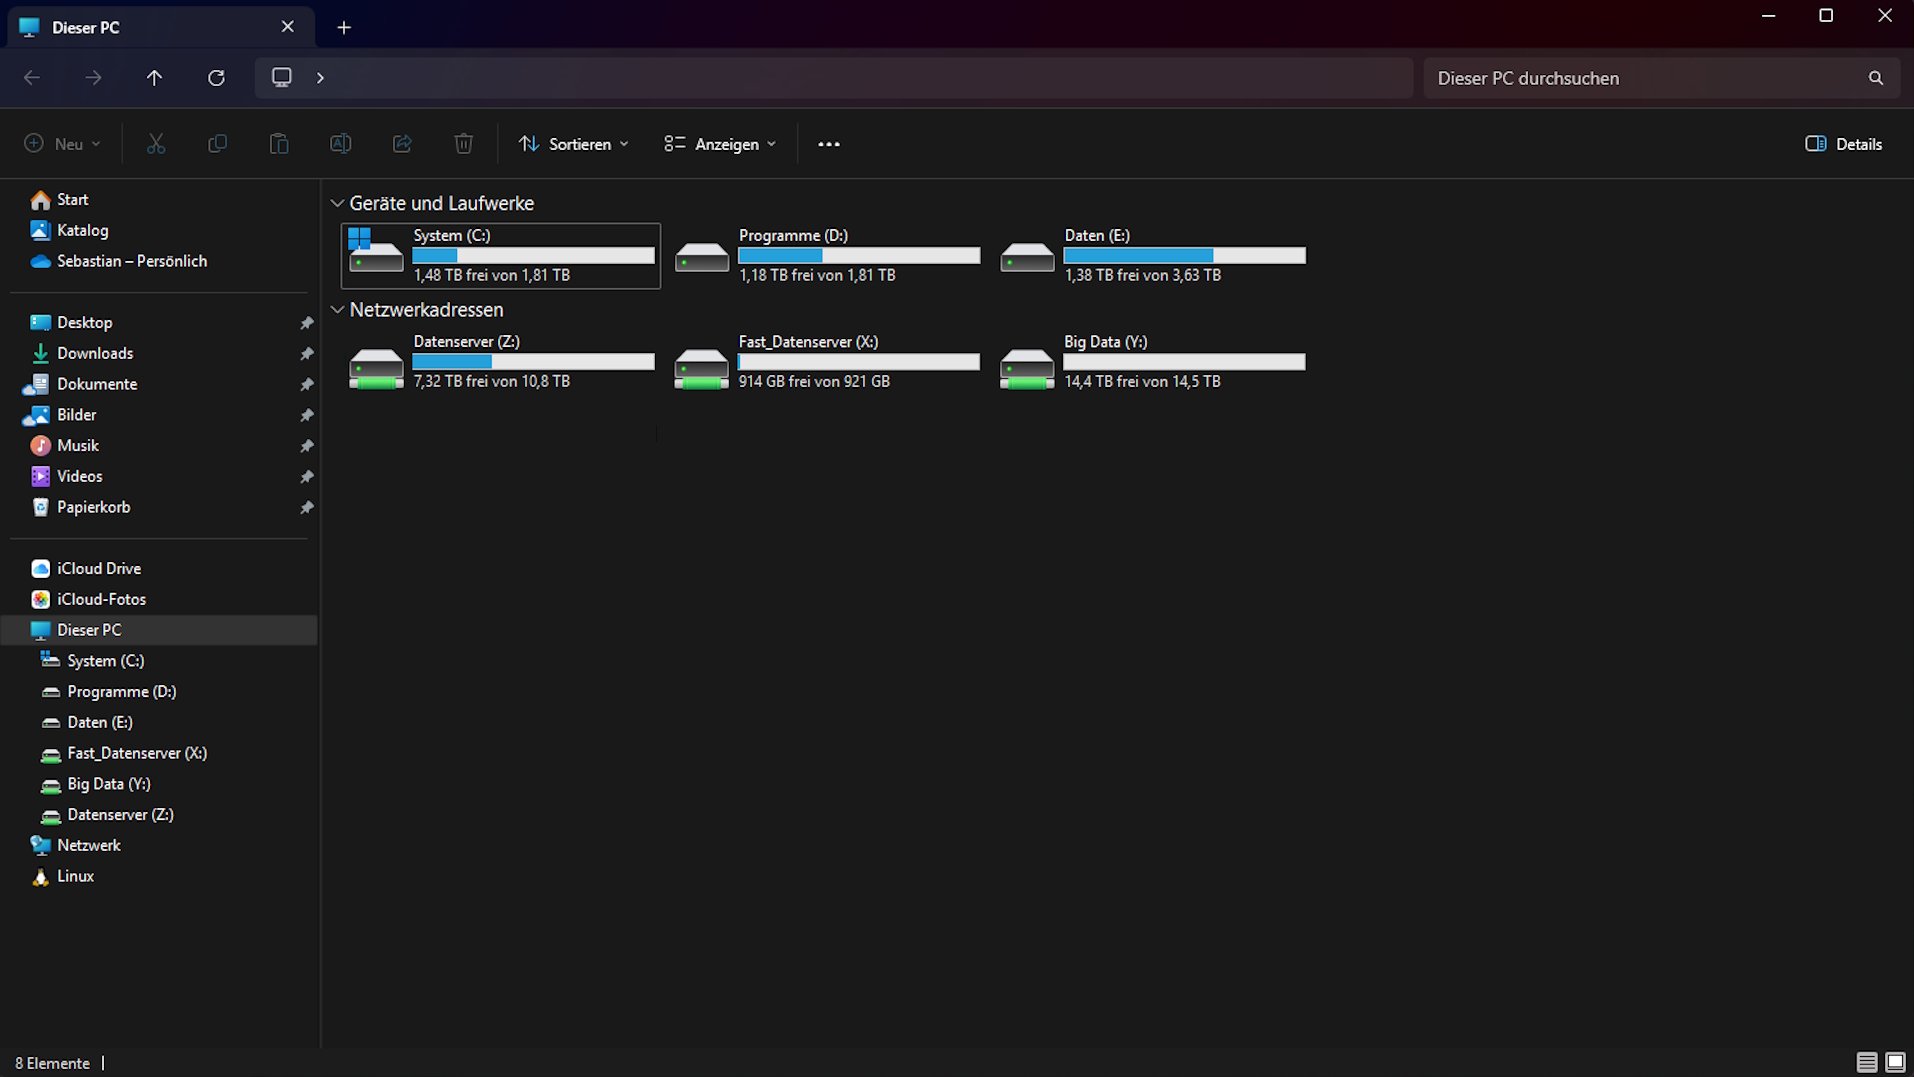Image resolution: width=1914 pixels, height=1077 pixels.
Task: Select Netzwerk in the navigation pane
Action: pyautogui.click(x=88, y=845)
